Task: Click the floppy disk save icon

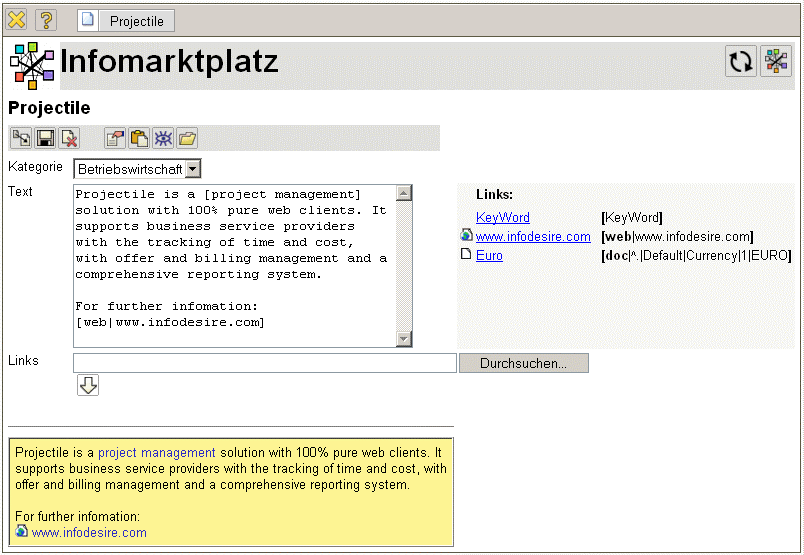Action: (x=45, y=139)
